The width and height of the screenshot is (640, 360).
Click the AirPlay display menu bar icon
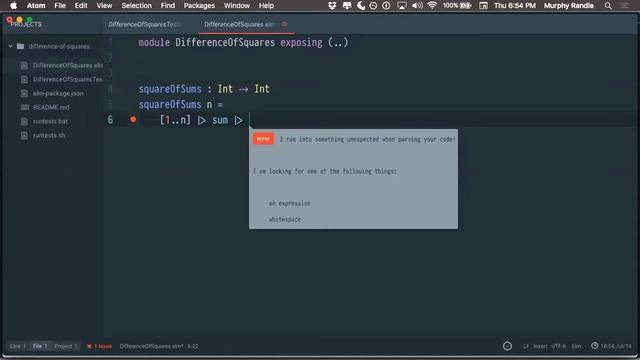[x=402, y=6]
